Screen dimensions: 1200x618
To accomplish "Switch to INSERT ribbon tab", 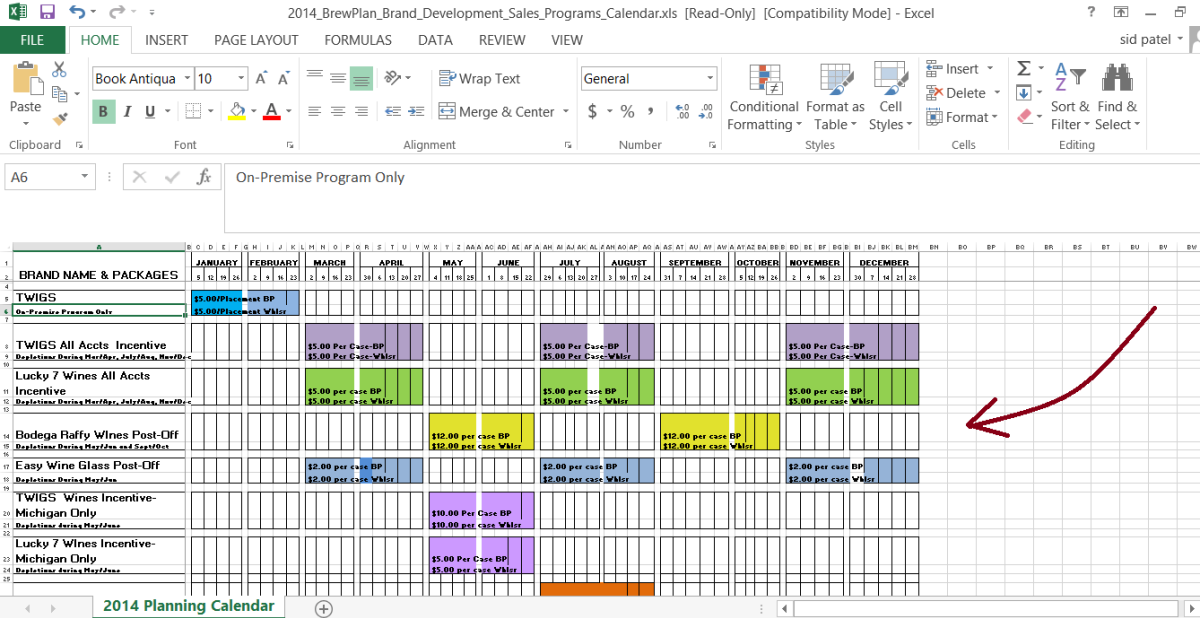I will [166, 40].
